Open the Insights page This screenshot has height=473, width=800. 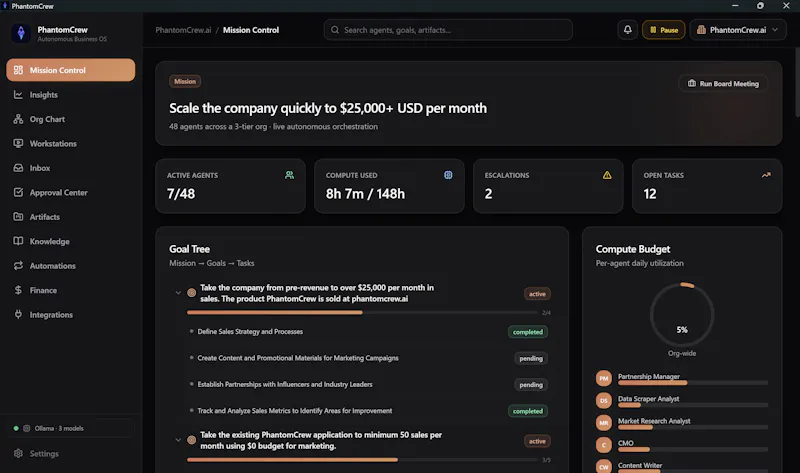click(x=70, y=95)
